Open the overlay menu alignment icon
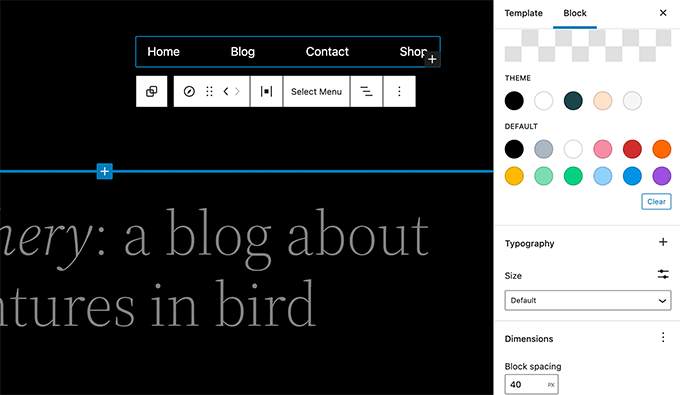The image size is (680, 395). point(366,91)
